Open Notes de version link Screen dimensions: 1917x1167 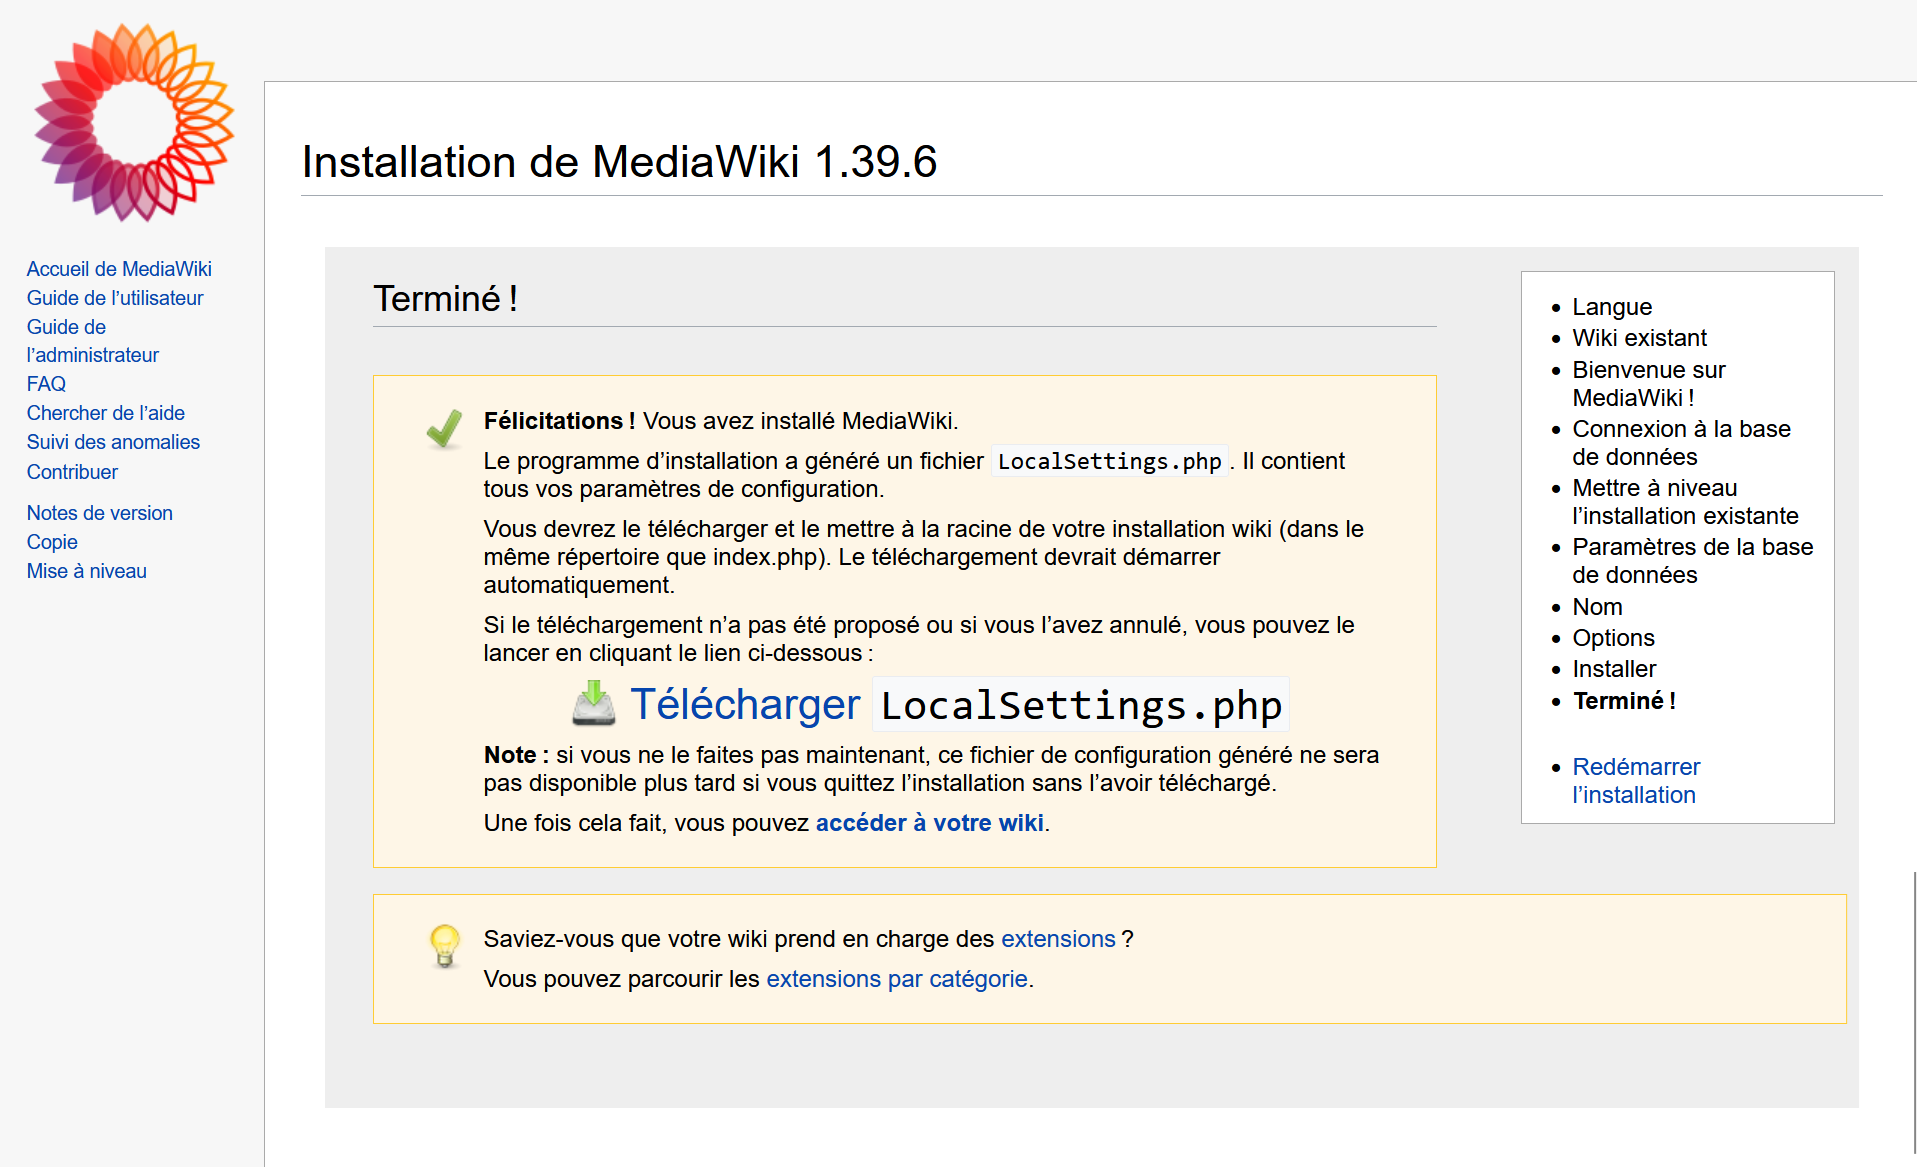[100, 513]
